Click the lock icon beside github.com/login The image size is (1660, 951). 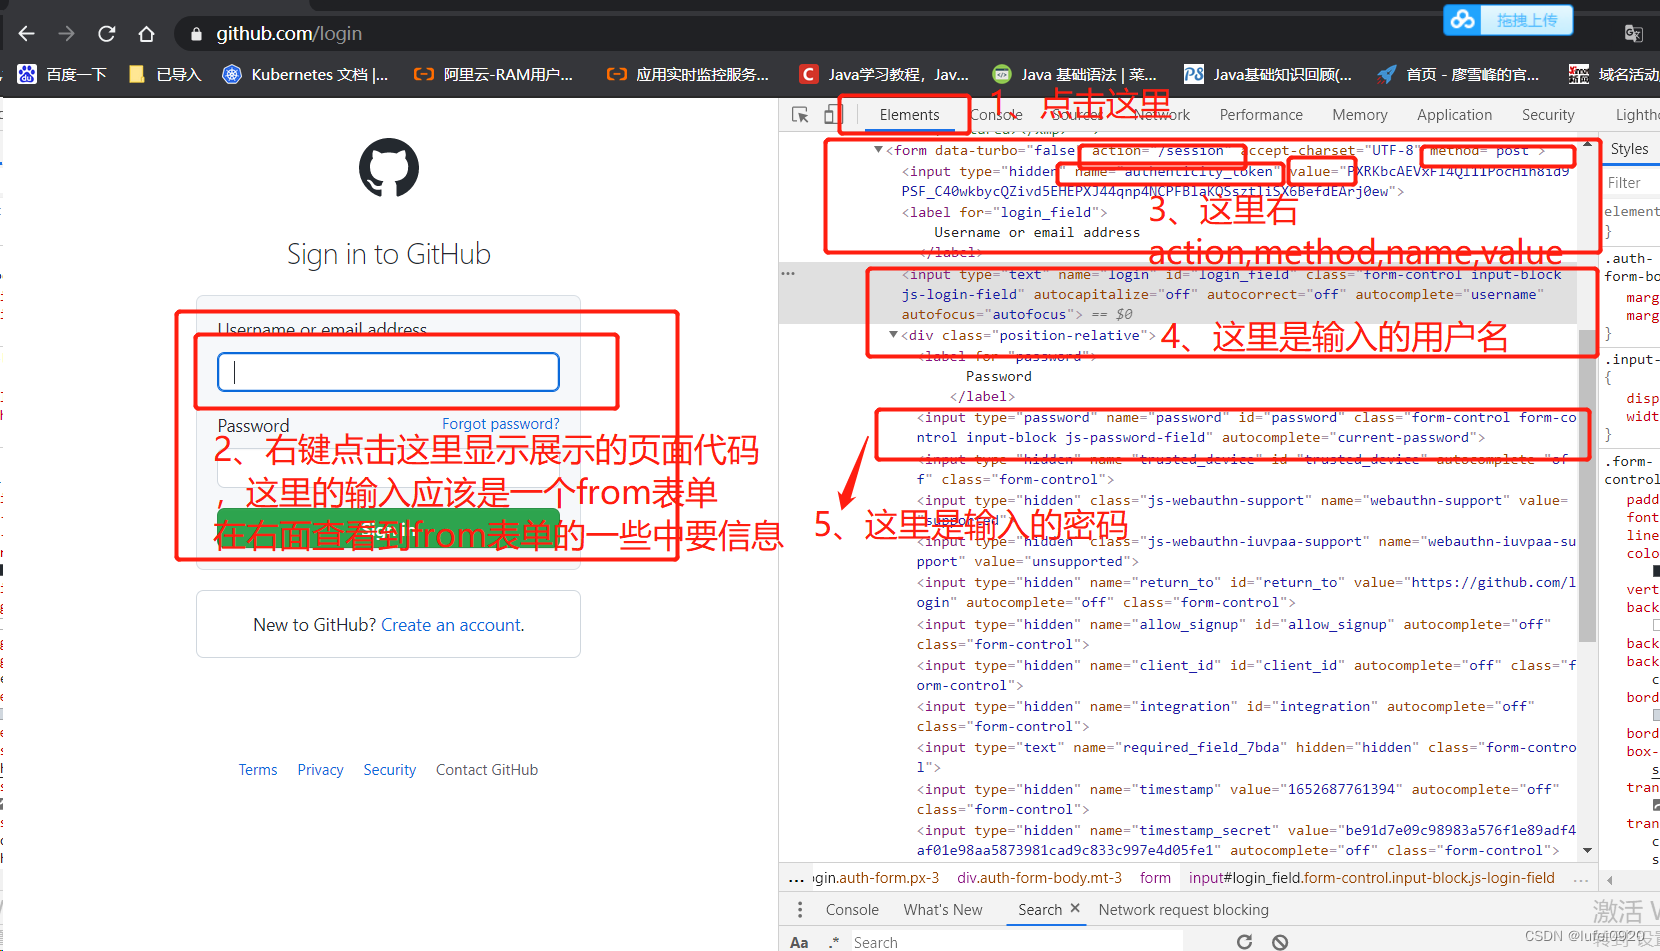196,34
